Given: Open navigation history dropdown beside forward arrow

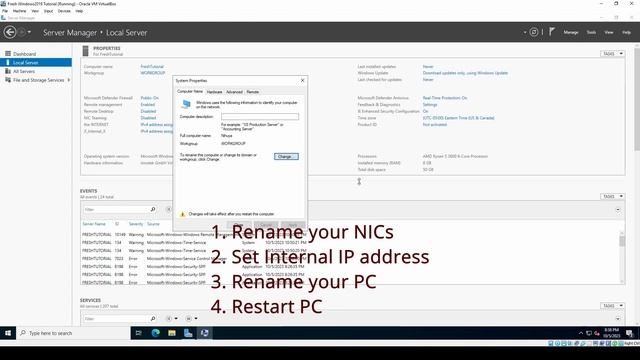Looking at the screenshot, I should 29,32.
